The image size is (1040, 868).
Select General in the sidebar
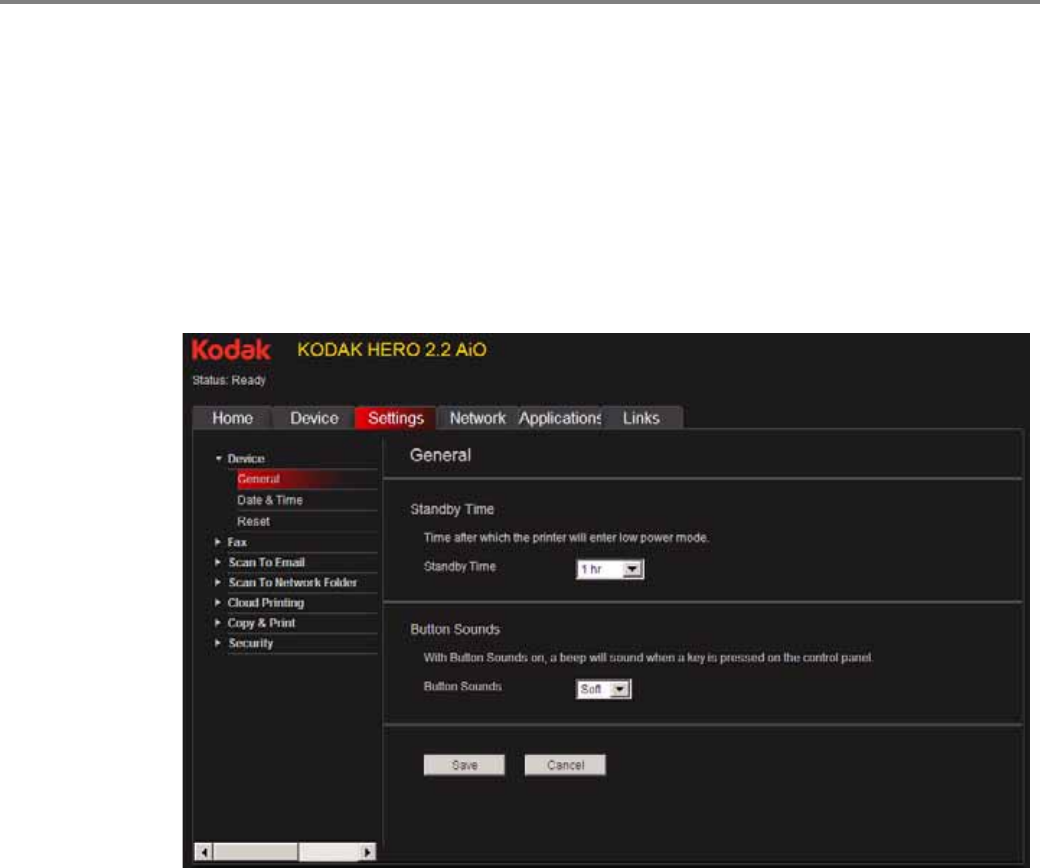[x=307, y=479]
